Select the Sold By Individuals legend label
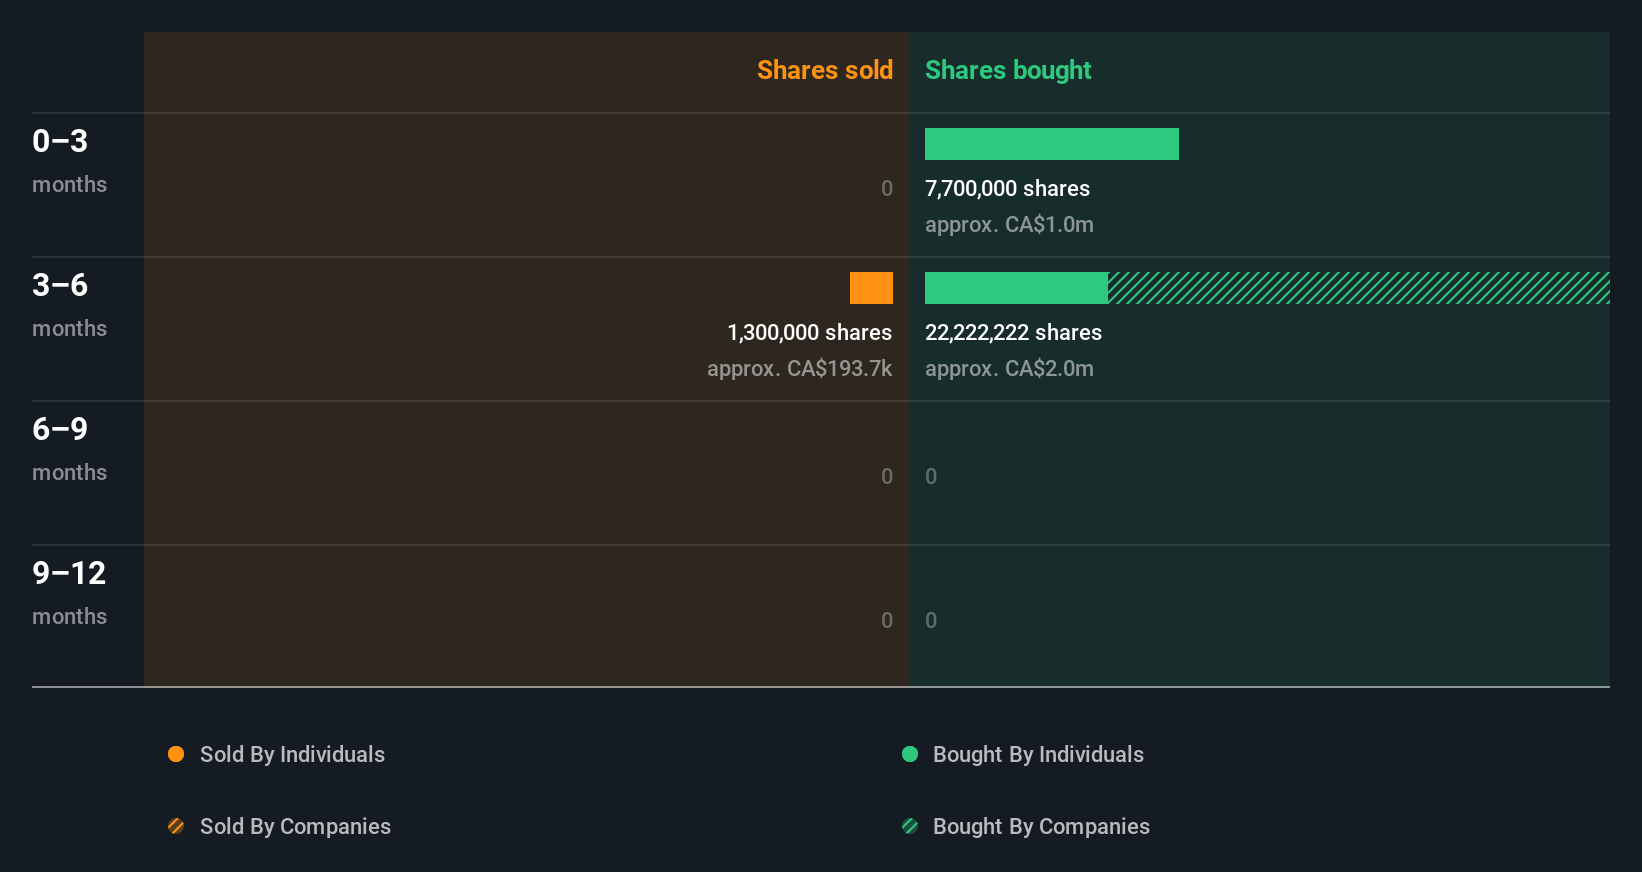Screen dimensions: 1642x872 pyautogui.click(x=292, y=754)
